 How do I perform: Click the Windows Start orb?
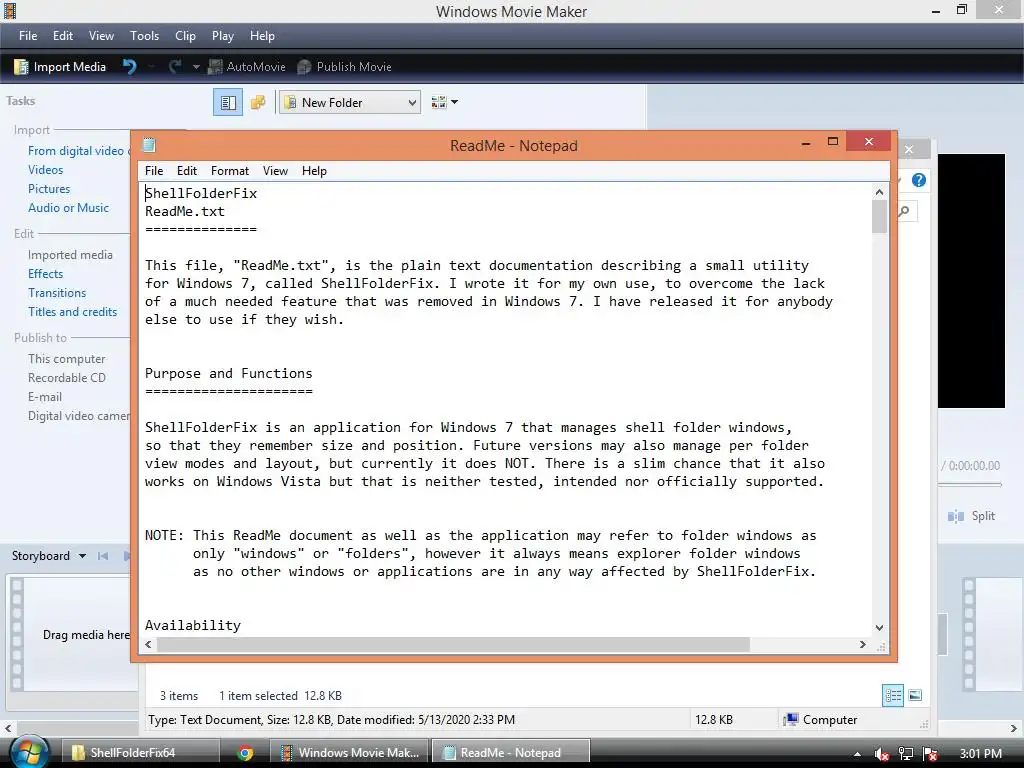28,753
